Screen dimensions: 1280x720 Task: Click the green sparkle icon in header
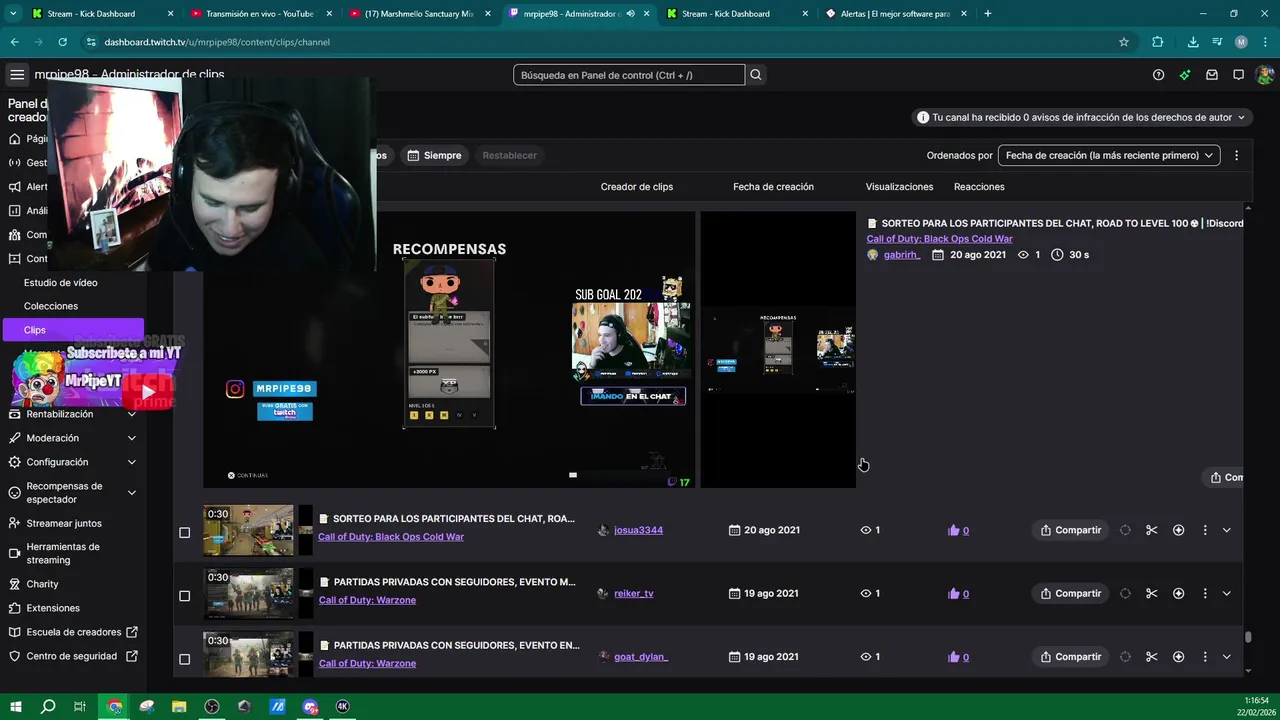[1185, 75]
